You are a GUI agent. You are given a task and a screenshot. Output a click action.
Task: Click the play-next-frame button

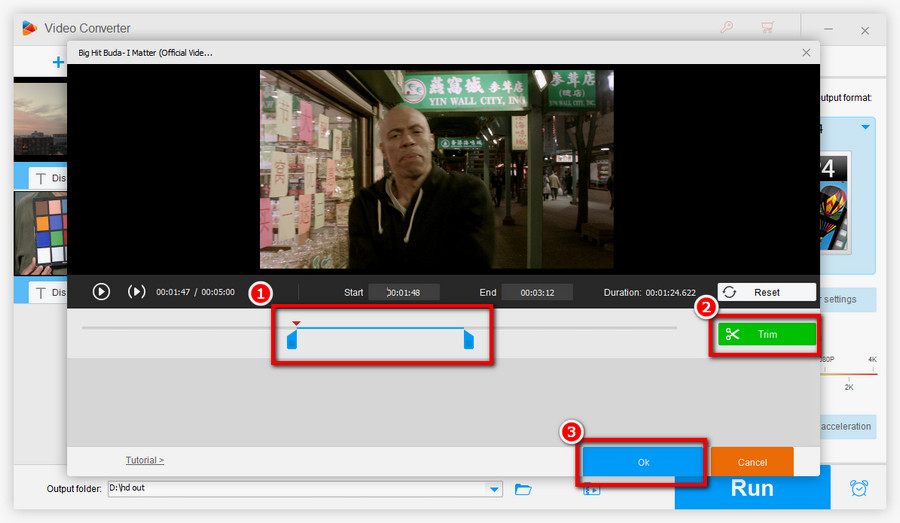(x=136, y=292)
